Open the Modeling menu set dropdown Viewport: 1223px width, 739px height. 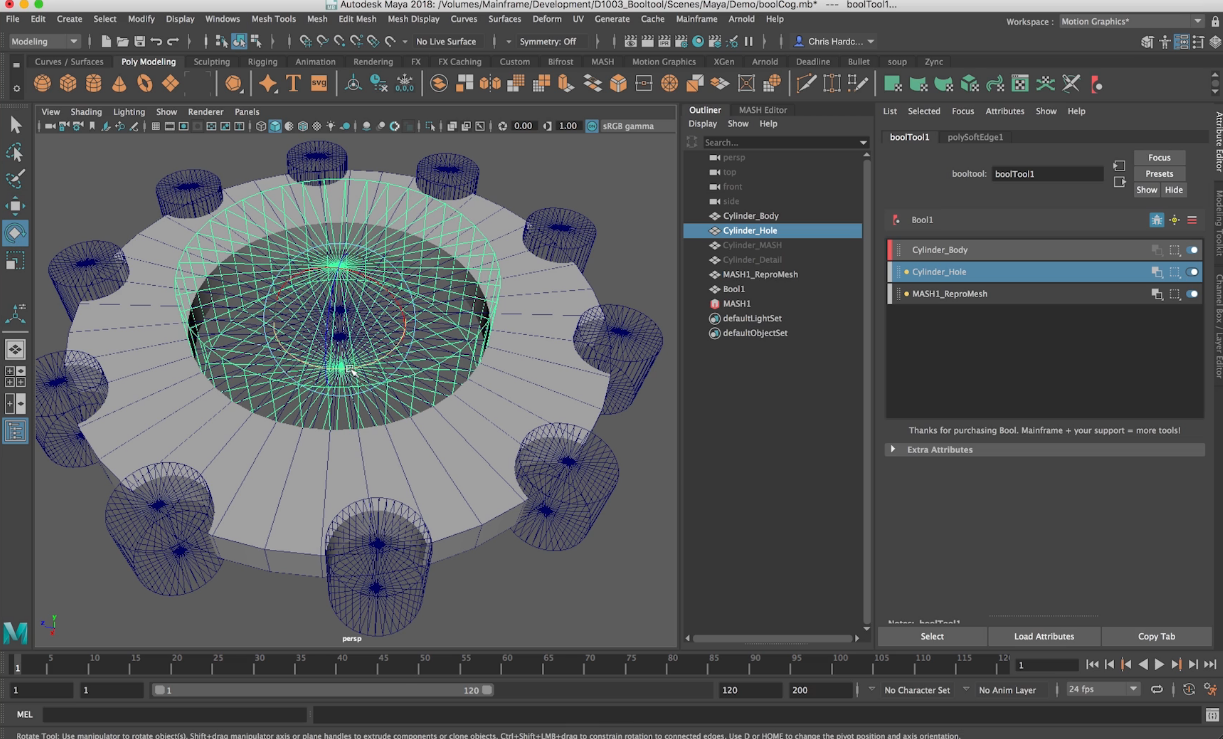tap(44, 41)
